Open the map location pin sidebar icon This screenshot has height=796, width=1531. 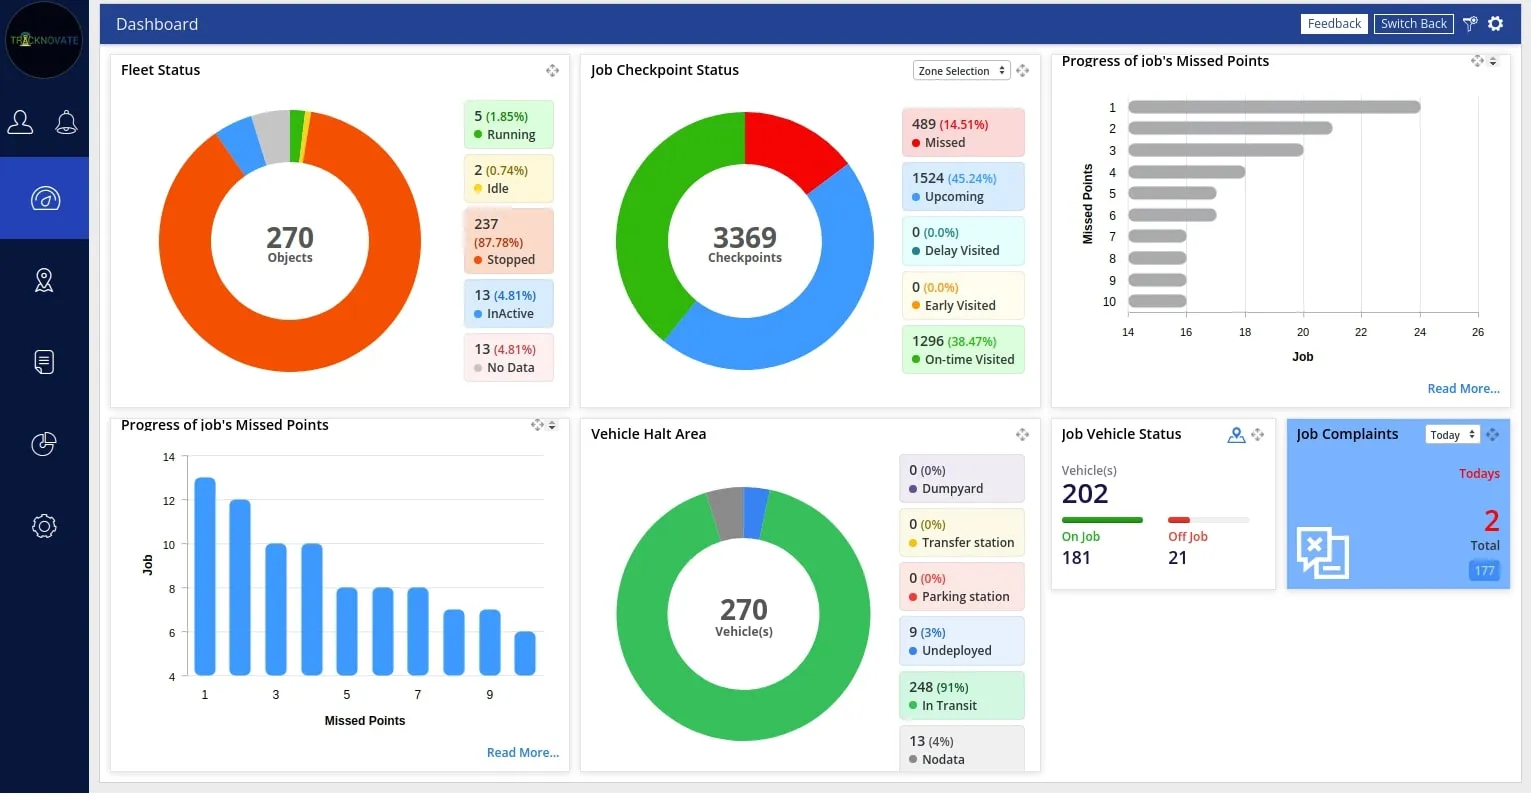click(x=44, y=280)
